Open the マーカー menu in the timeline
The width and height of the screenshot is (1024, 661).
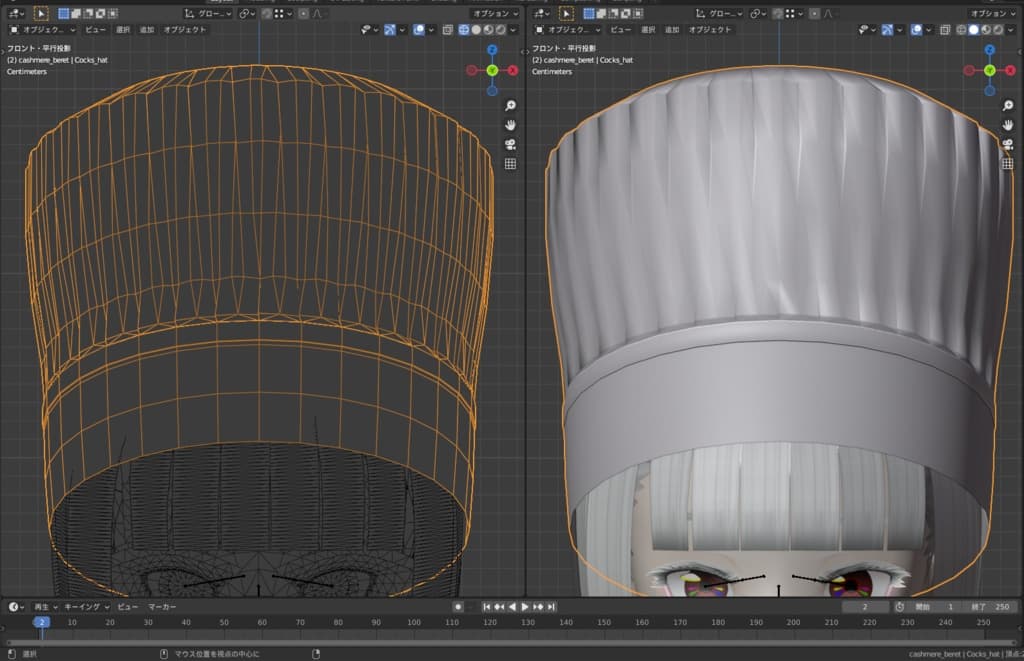pos(163,607)
